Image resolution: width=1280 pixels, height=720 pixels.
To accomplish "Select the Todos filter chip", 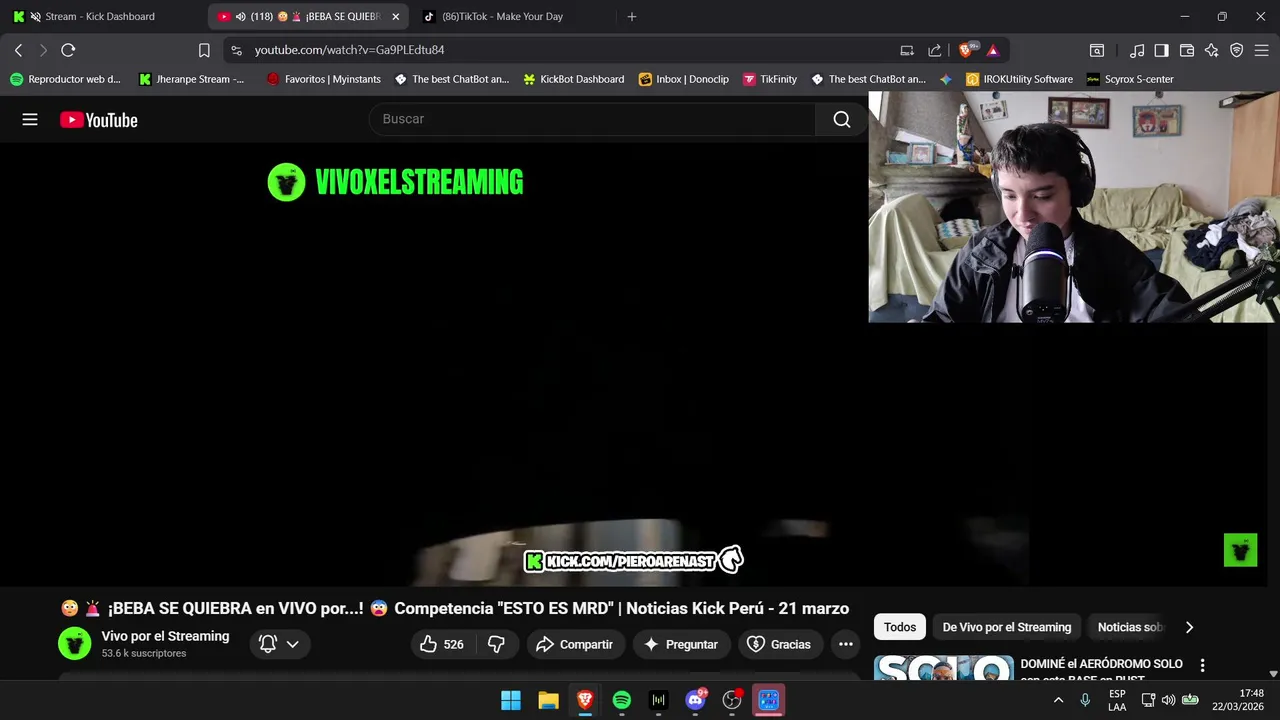I will tap(900, 627).
